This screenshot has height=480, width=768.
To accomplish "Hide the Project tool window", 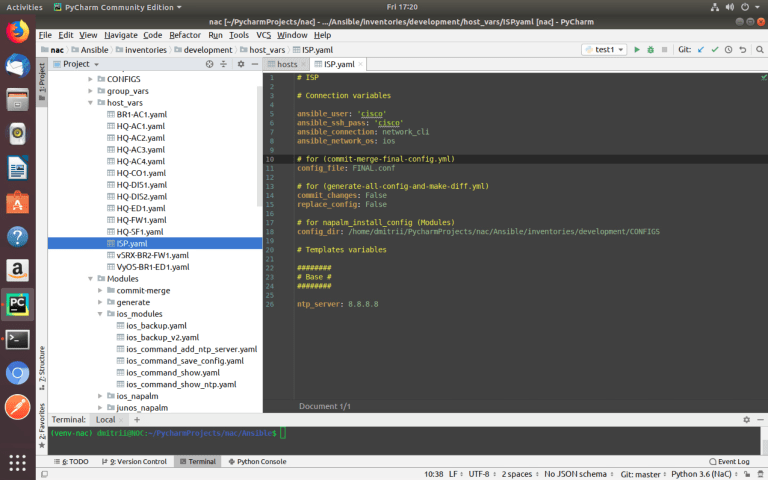I will click(255, 64).
